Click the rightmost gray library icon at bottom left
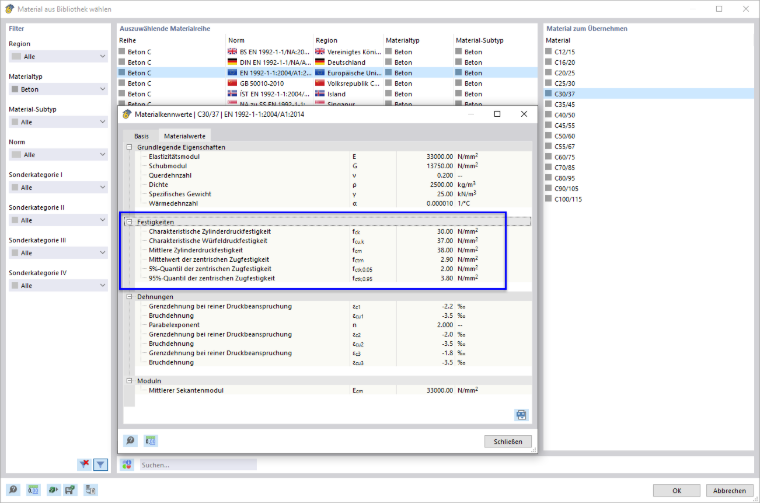 click(x=91, y=490)
